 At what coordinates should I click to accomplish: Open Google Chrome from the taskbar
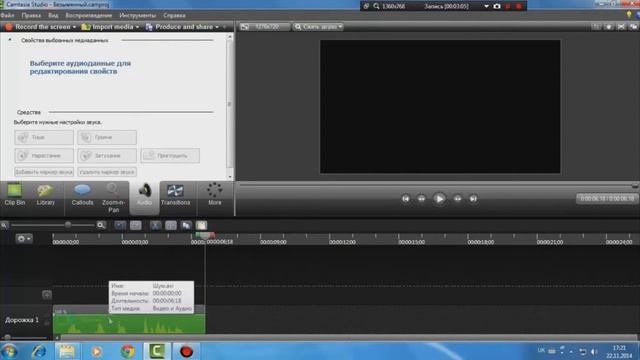click(128, 351)
